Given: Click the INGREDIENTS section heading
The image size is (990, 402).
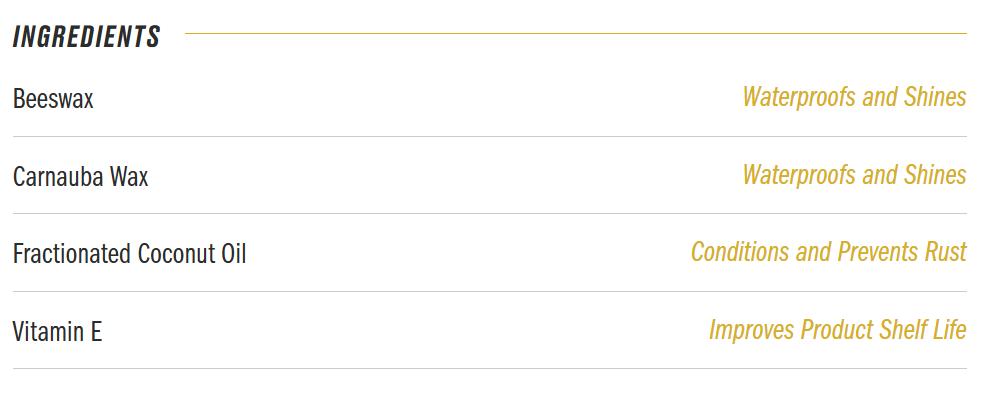Looking at the screenshot, I should (x=86, y=37).
